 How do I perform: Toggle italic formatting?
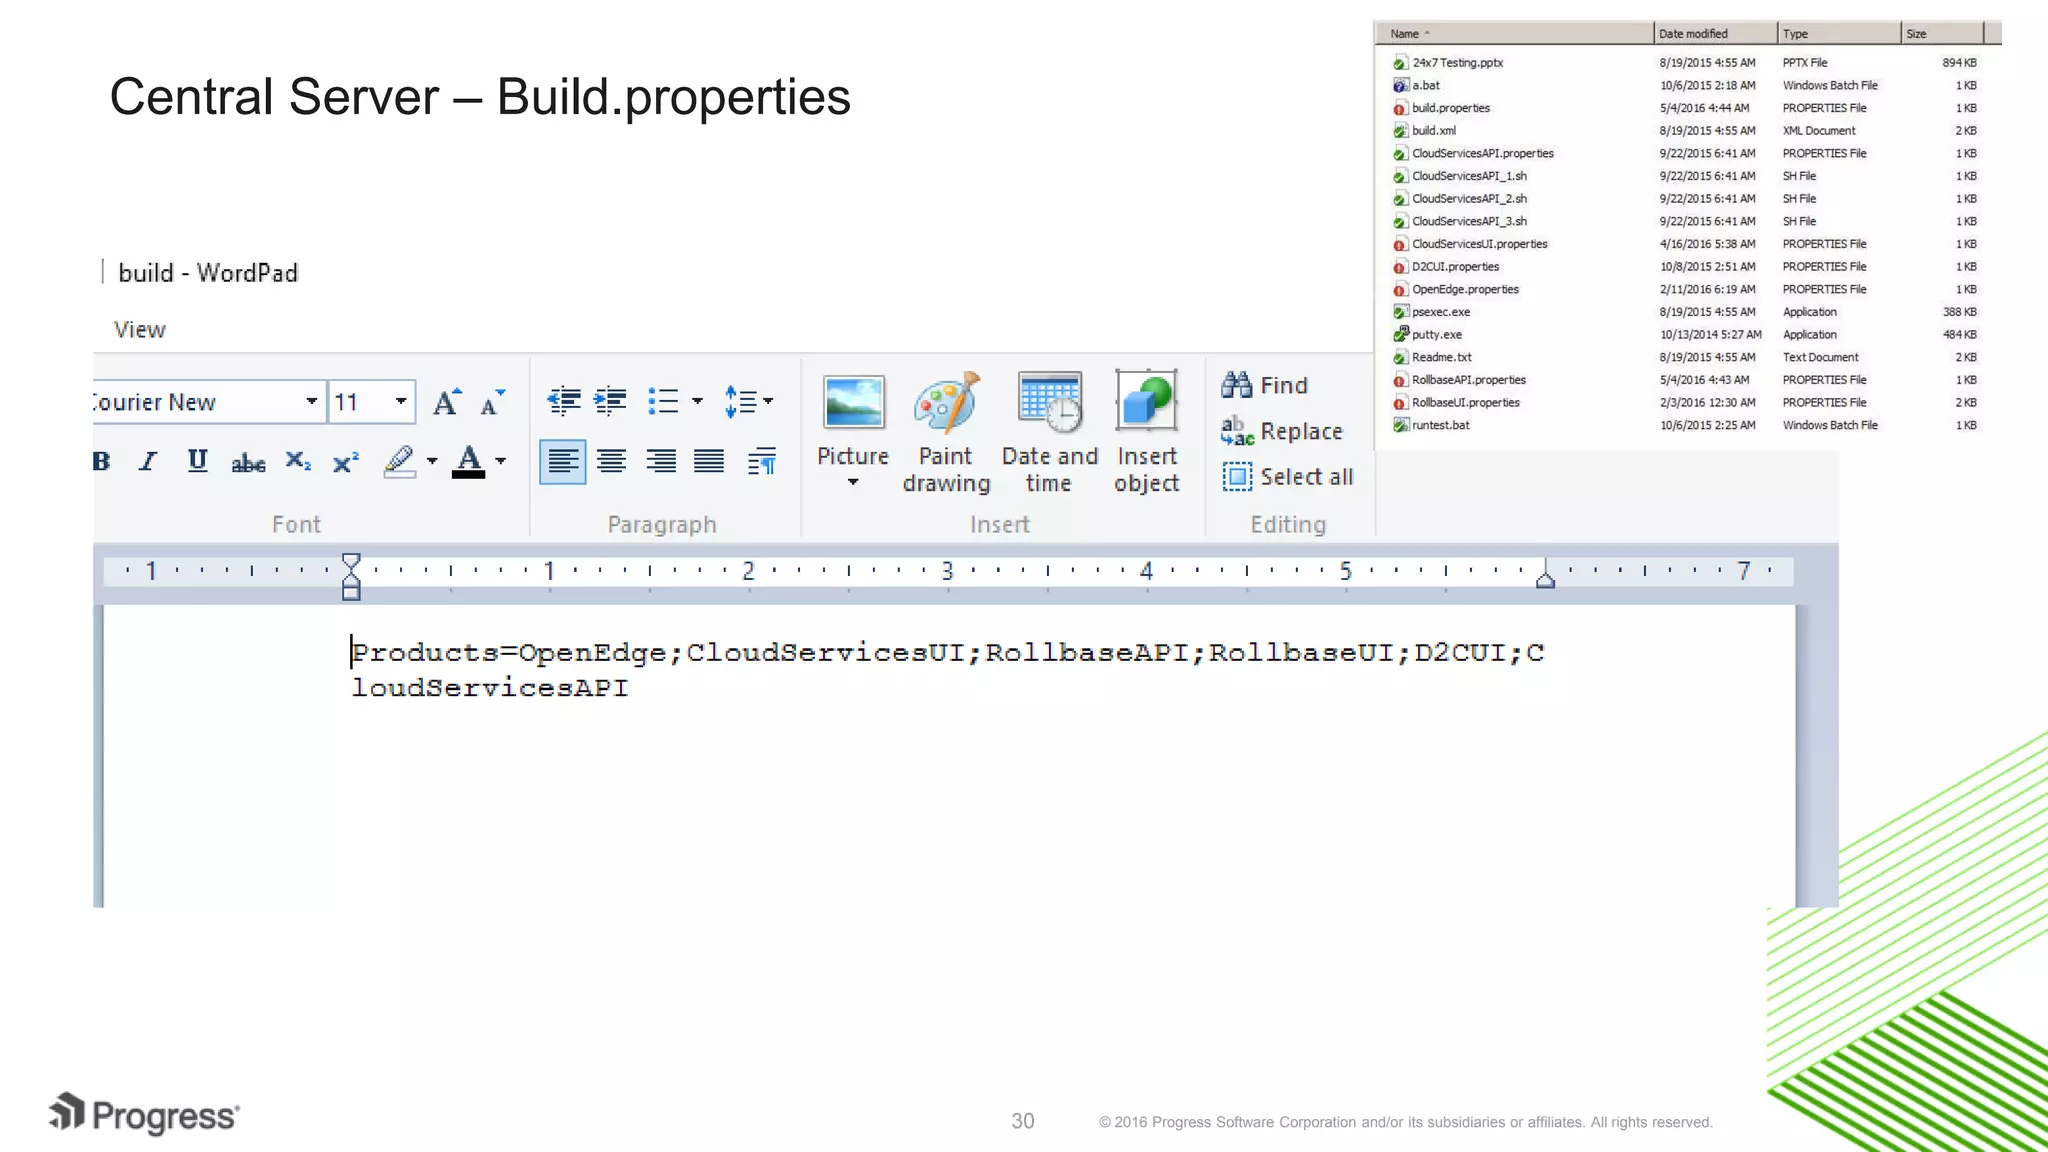[149, 462]
